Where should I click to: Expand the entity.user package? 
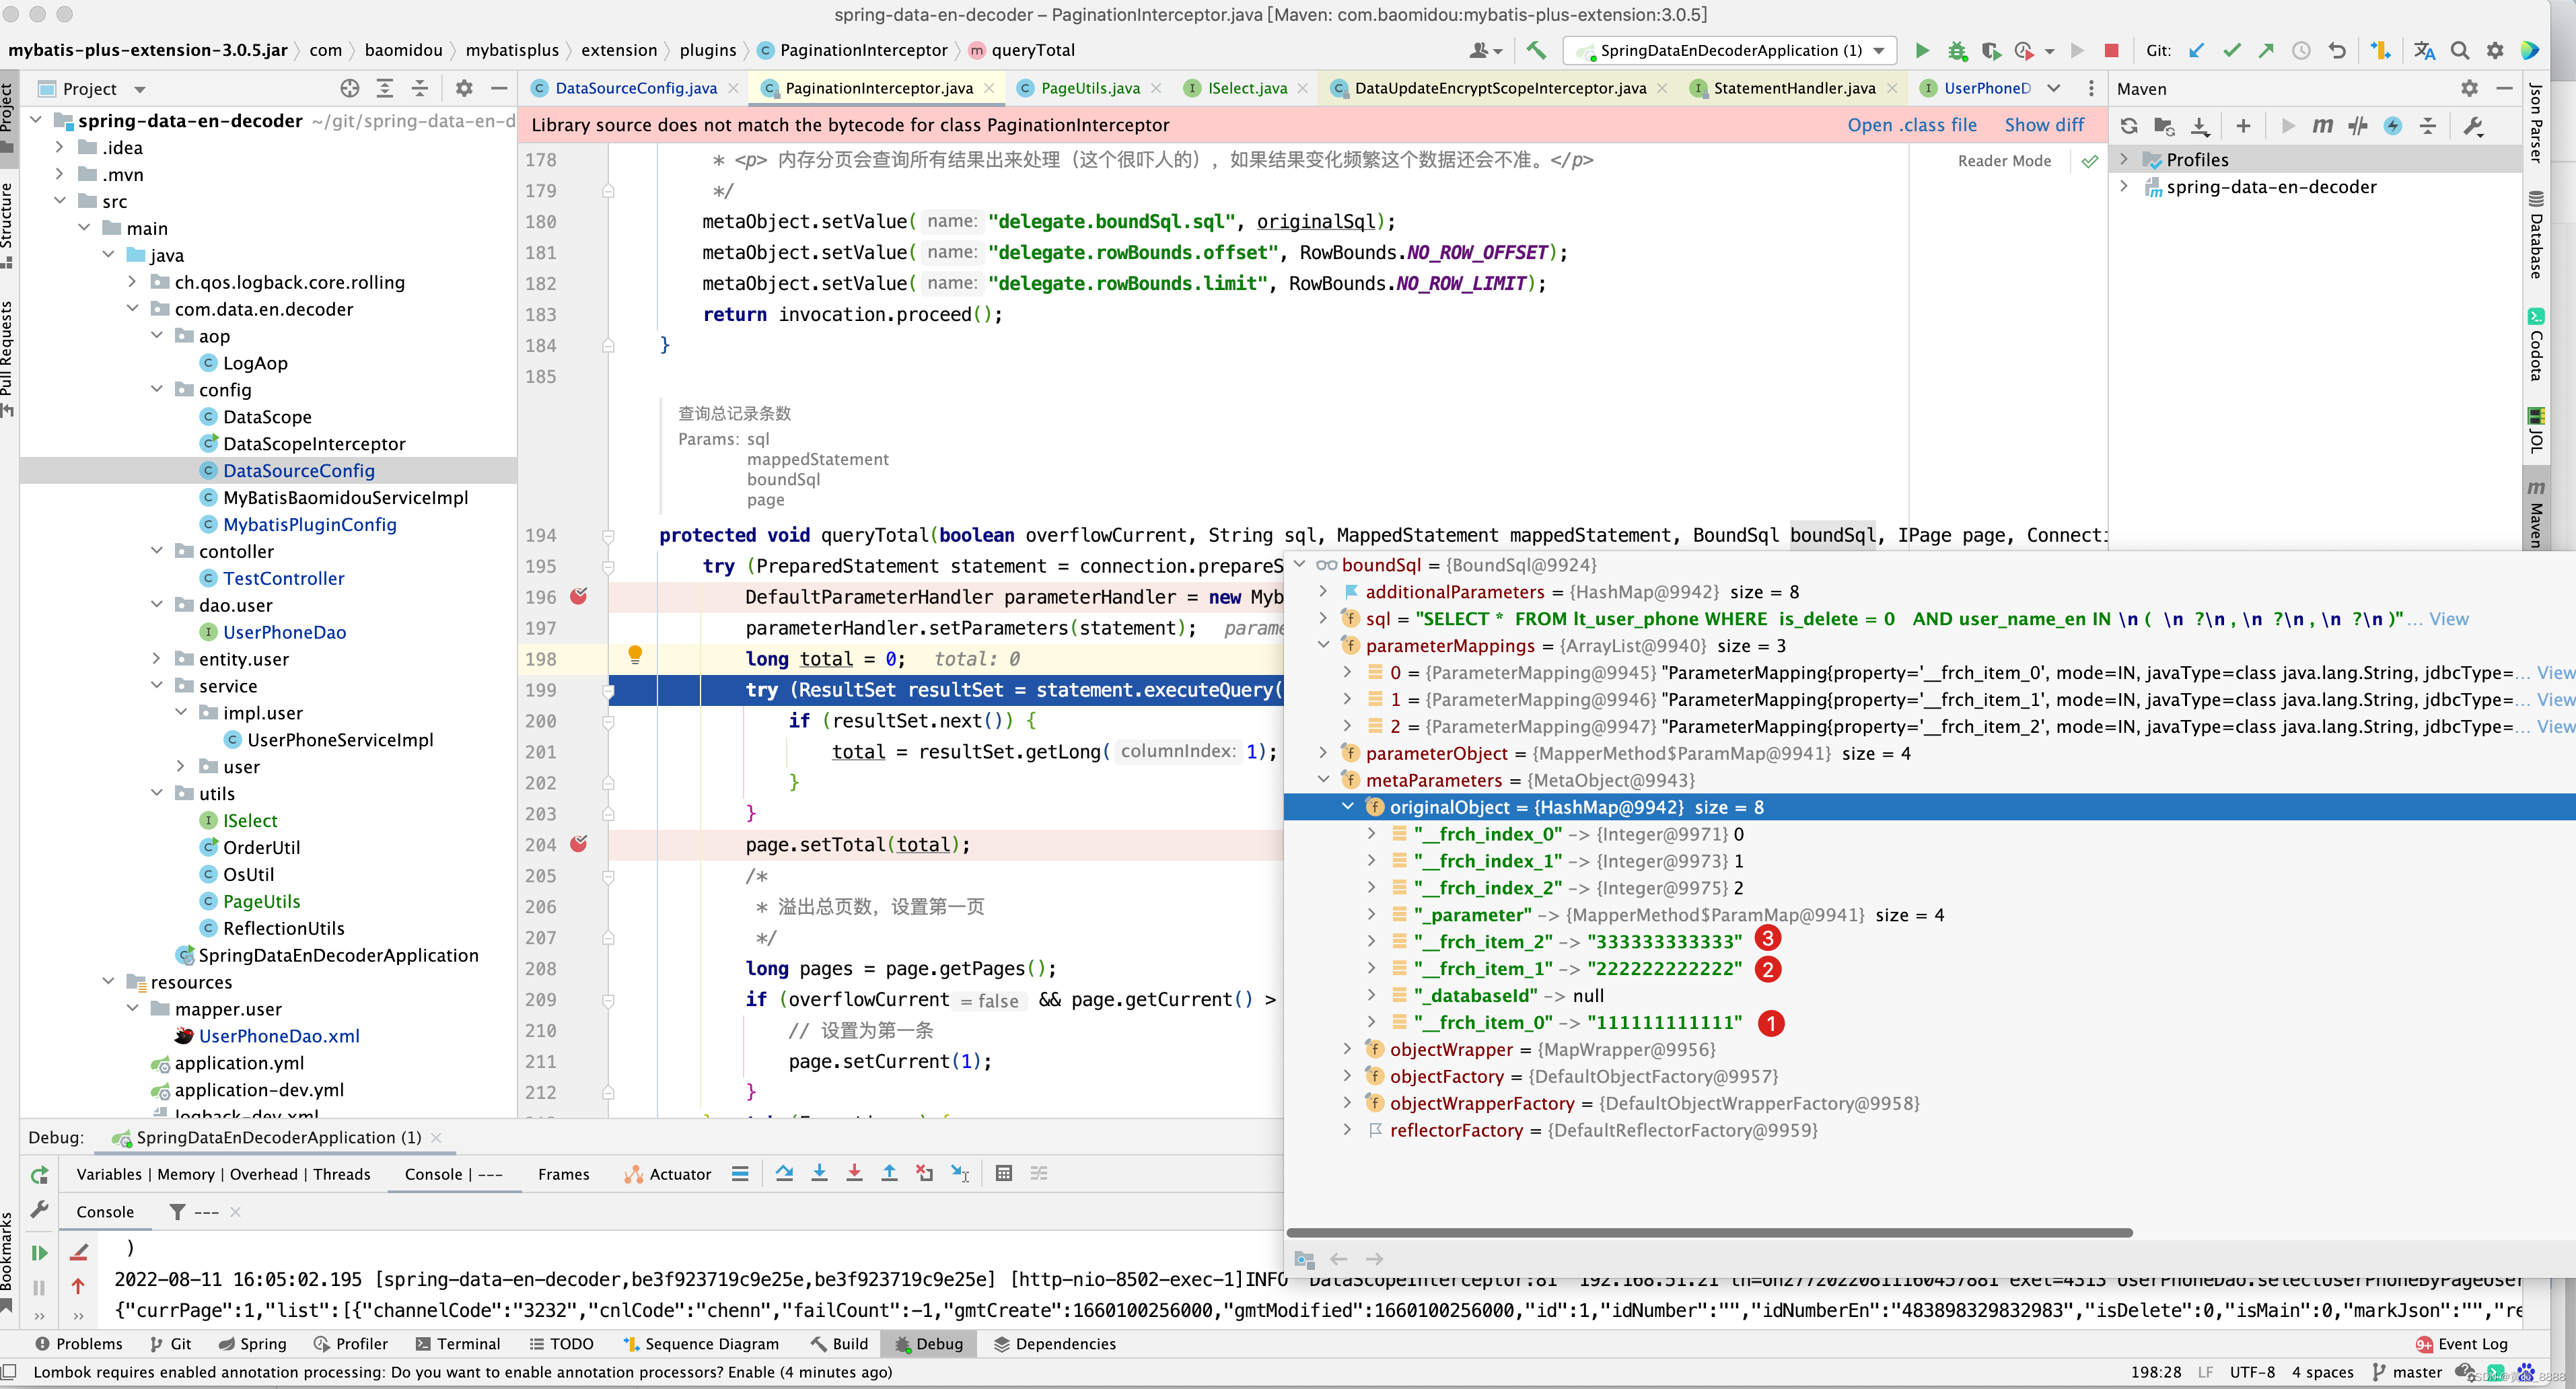click(x=157, y=658)
